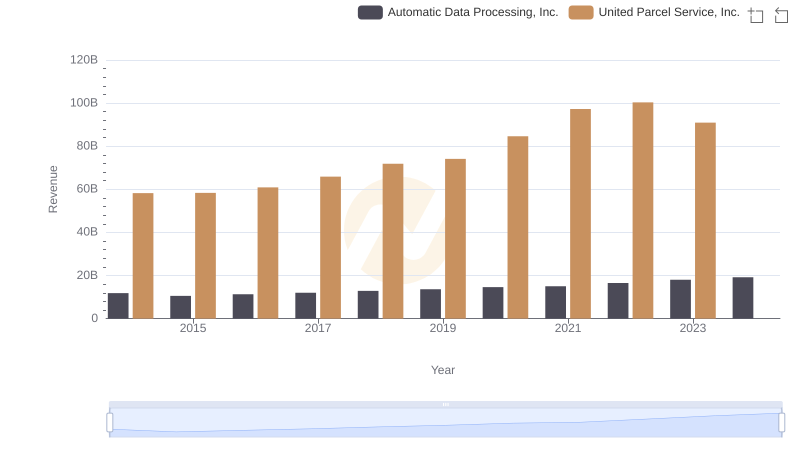The width and height of the screenshot is (800, 461).
Task: Select the last ADP bar for 2024
Action: point(743,297)
